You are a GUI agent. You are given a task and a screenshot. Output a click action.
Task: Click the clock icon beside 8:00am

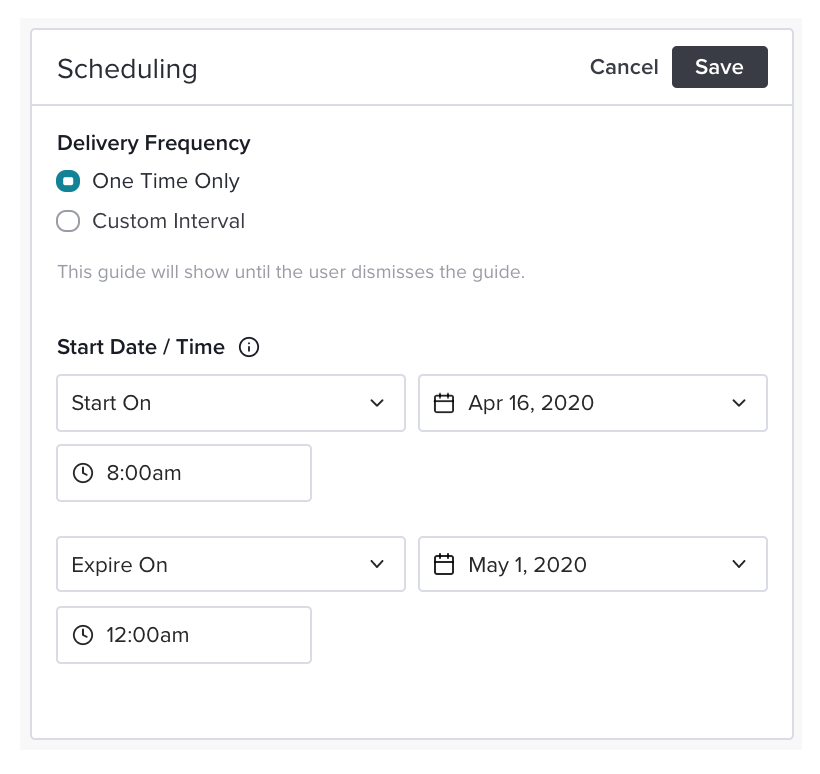click(x=83, y=473)
